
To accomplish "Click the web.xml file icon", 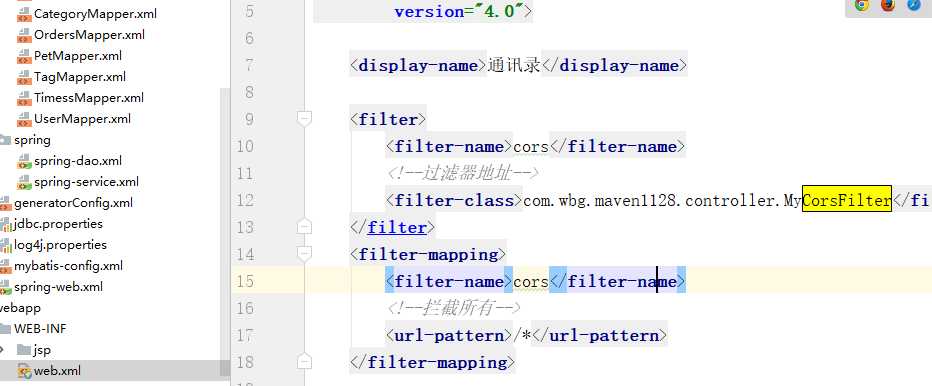I will [24, 371].
